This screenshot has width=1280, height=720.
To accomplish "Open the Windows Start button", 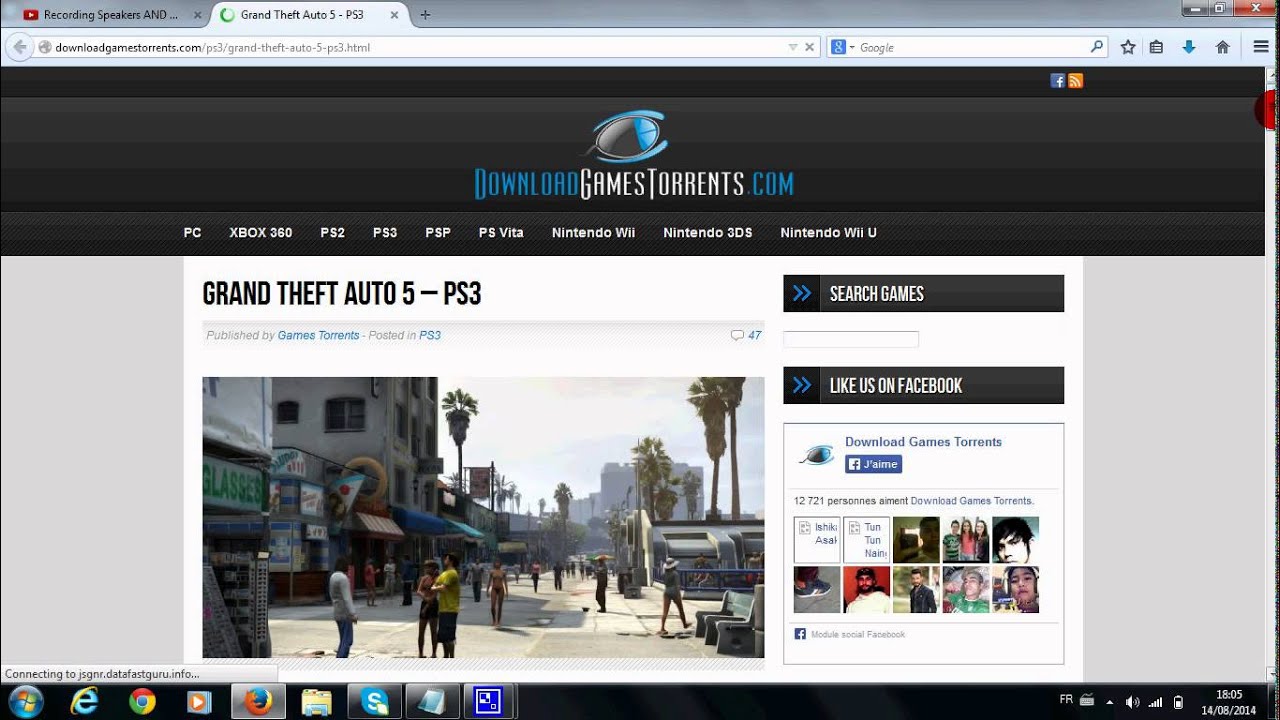I will 25,702.
